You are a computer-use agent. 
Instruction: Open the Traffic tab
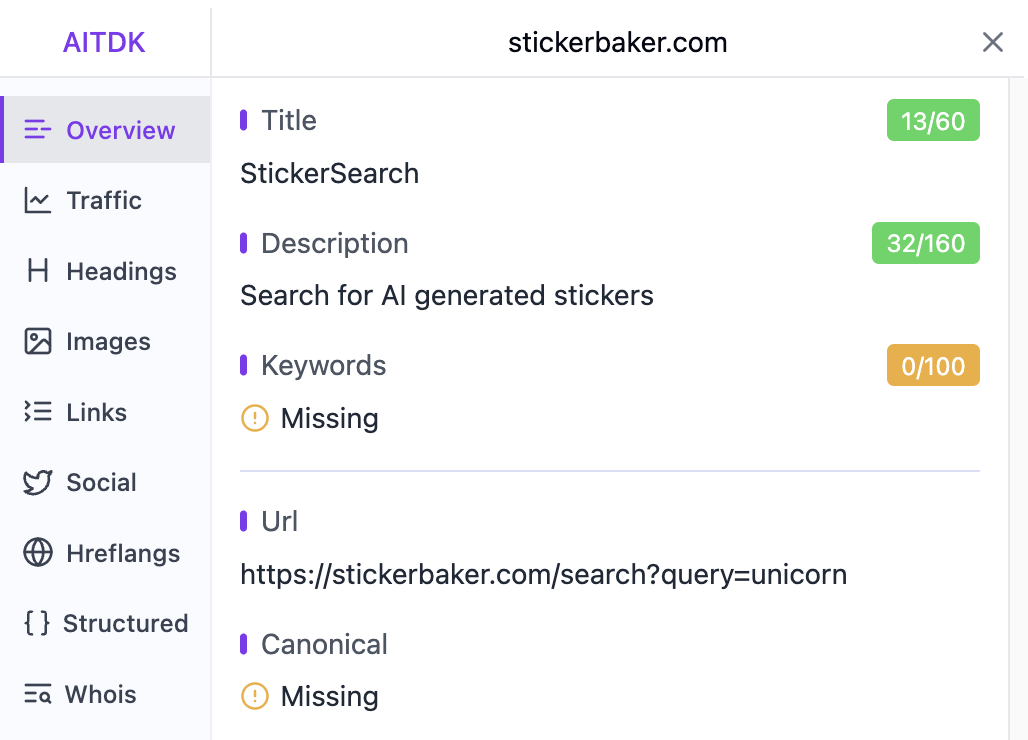(x=104, y=201)
